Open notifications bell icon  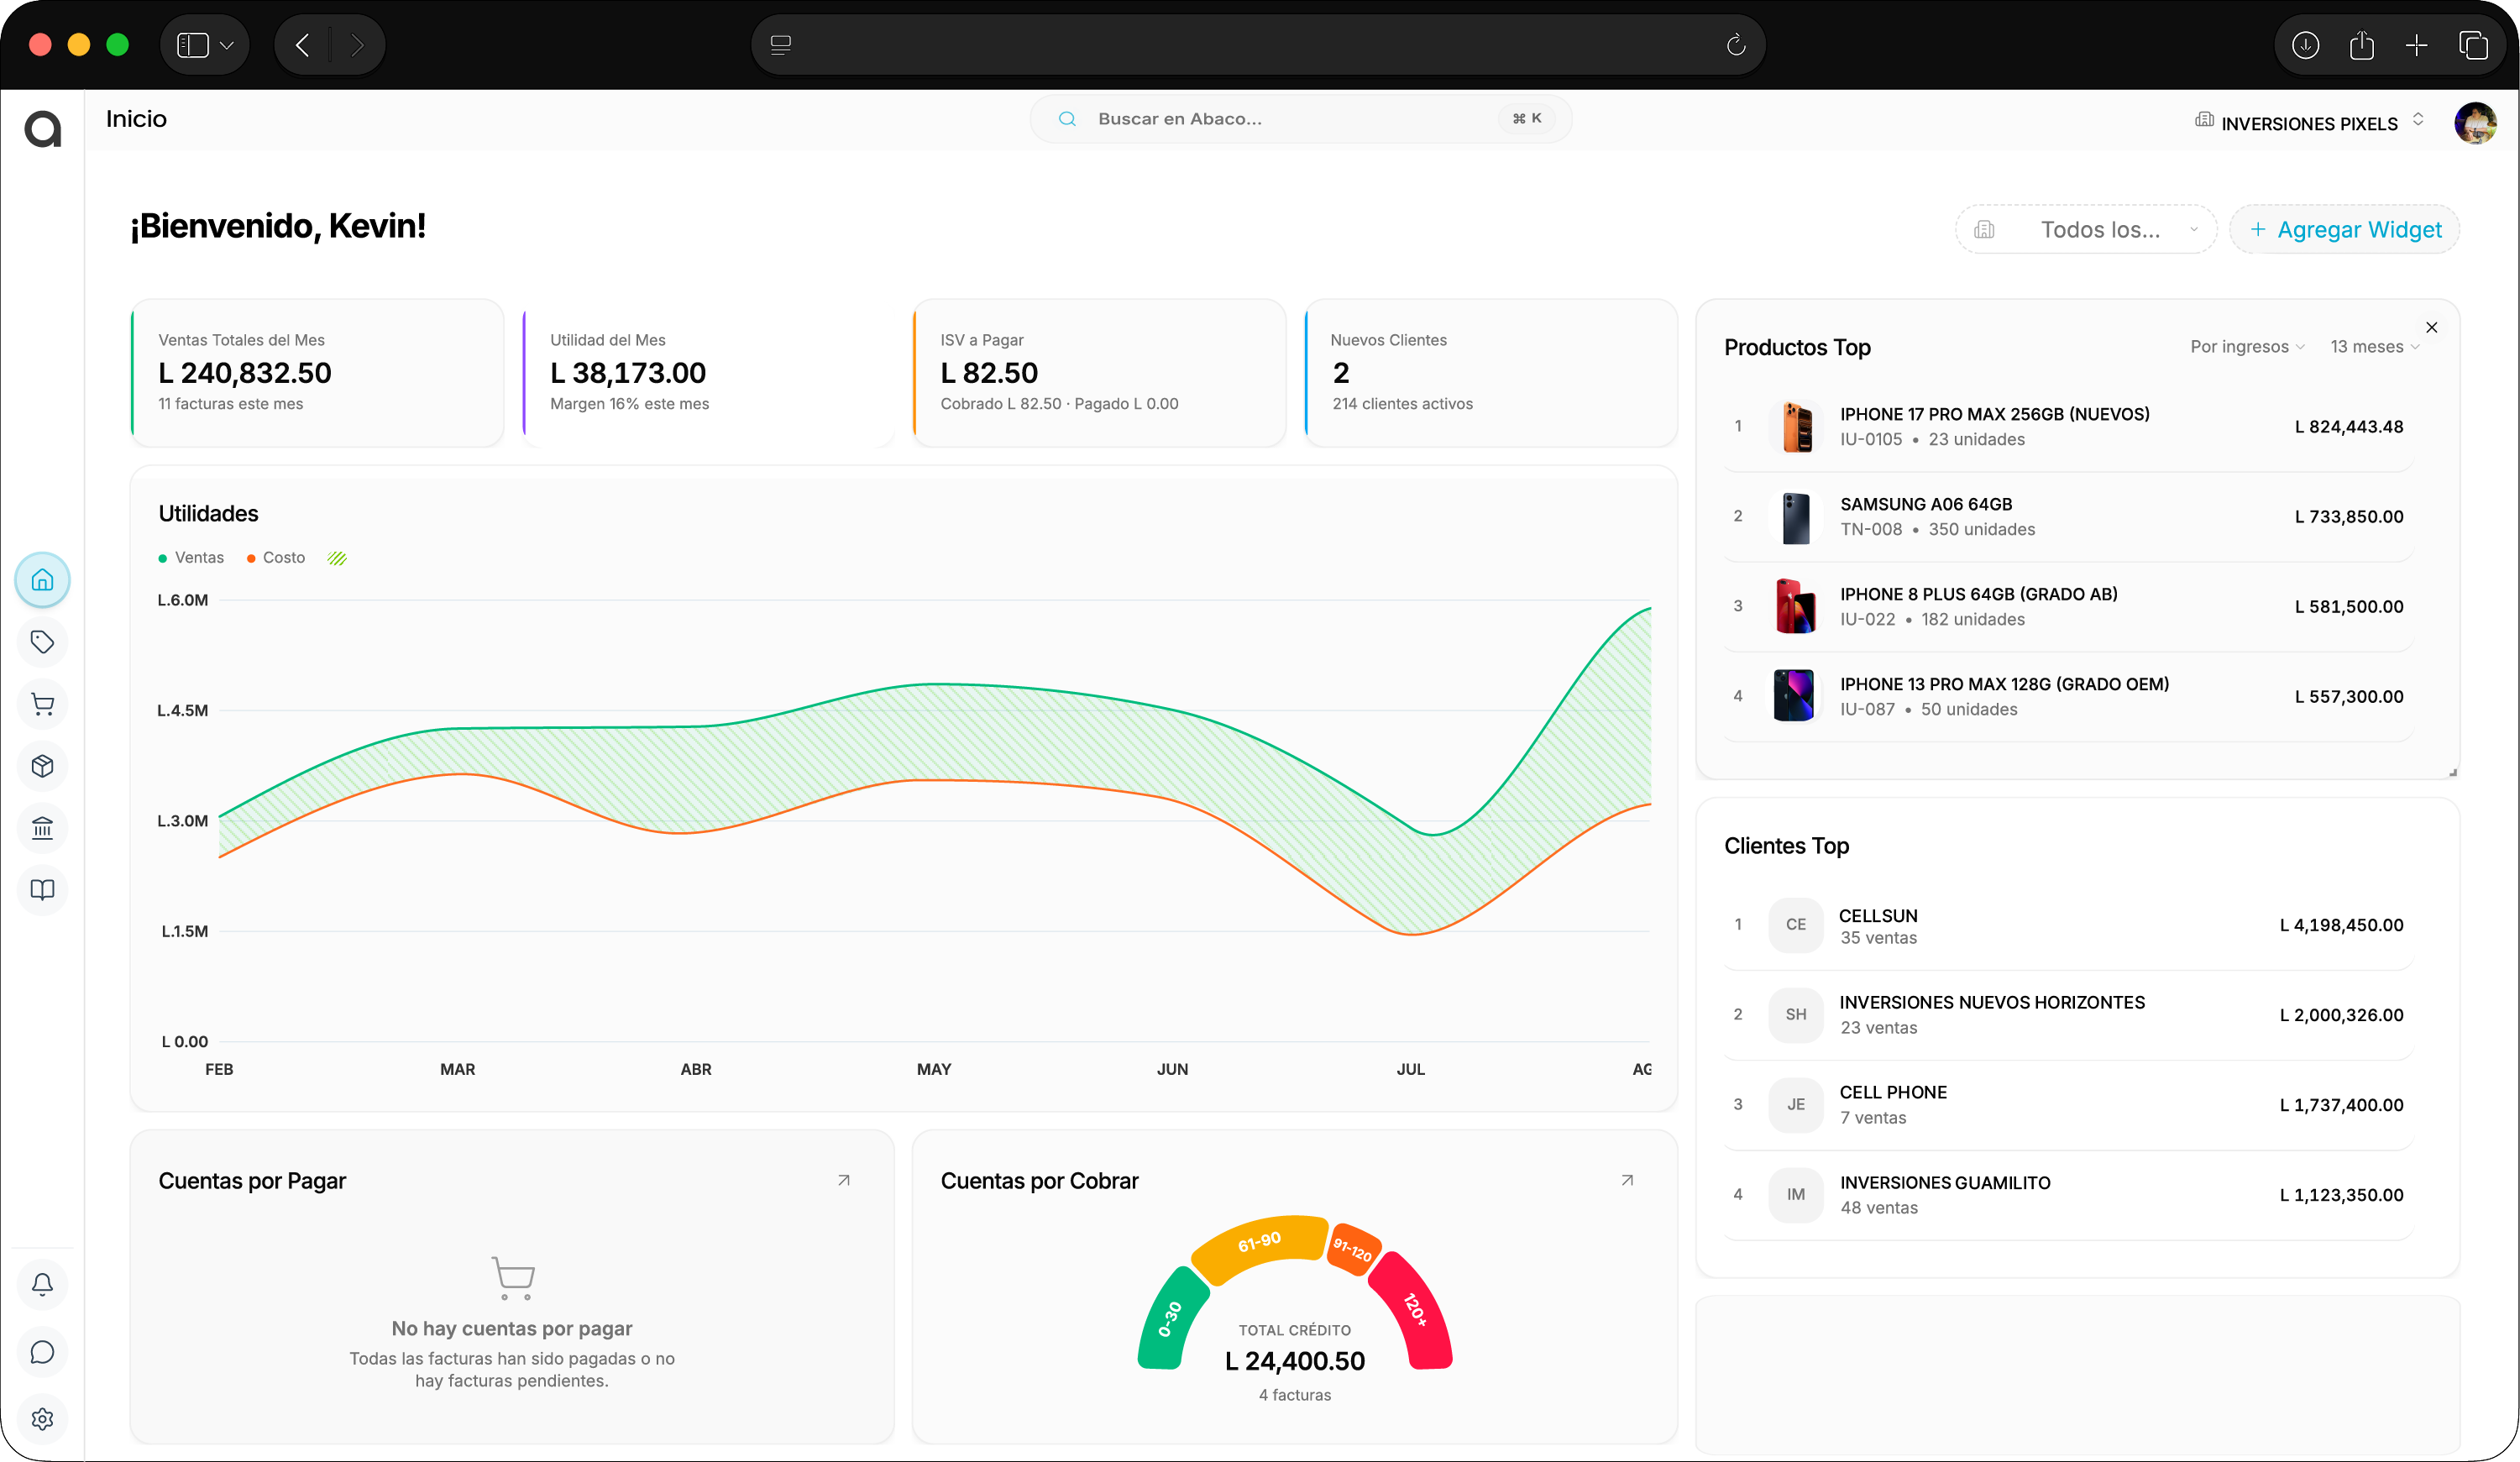[42, 1284]
